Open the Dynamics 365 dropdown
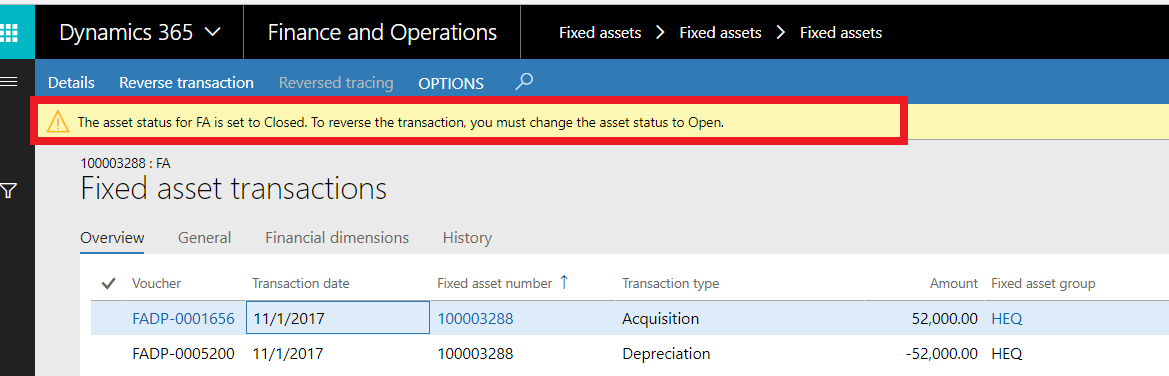Viewport: 1169px width, 376px height. click(139, 33)
